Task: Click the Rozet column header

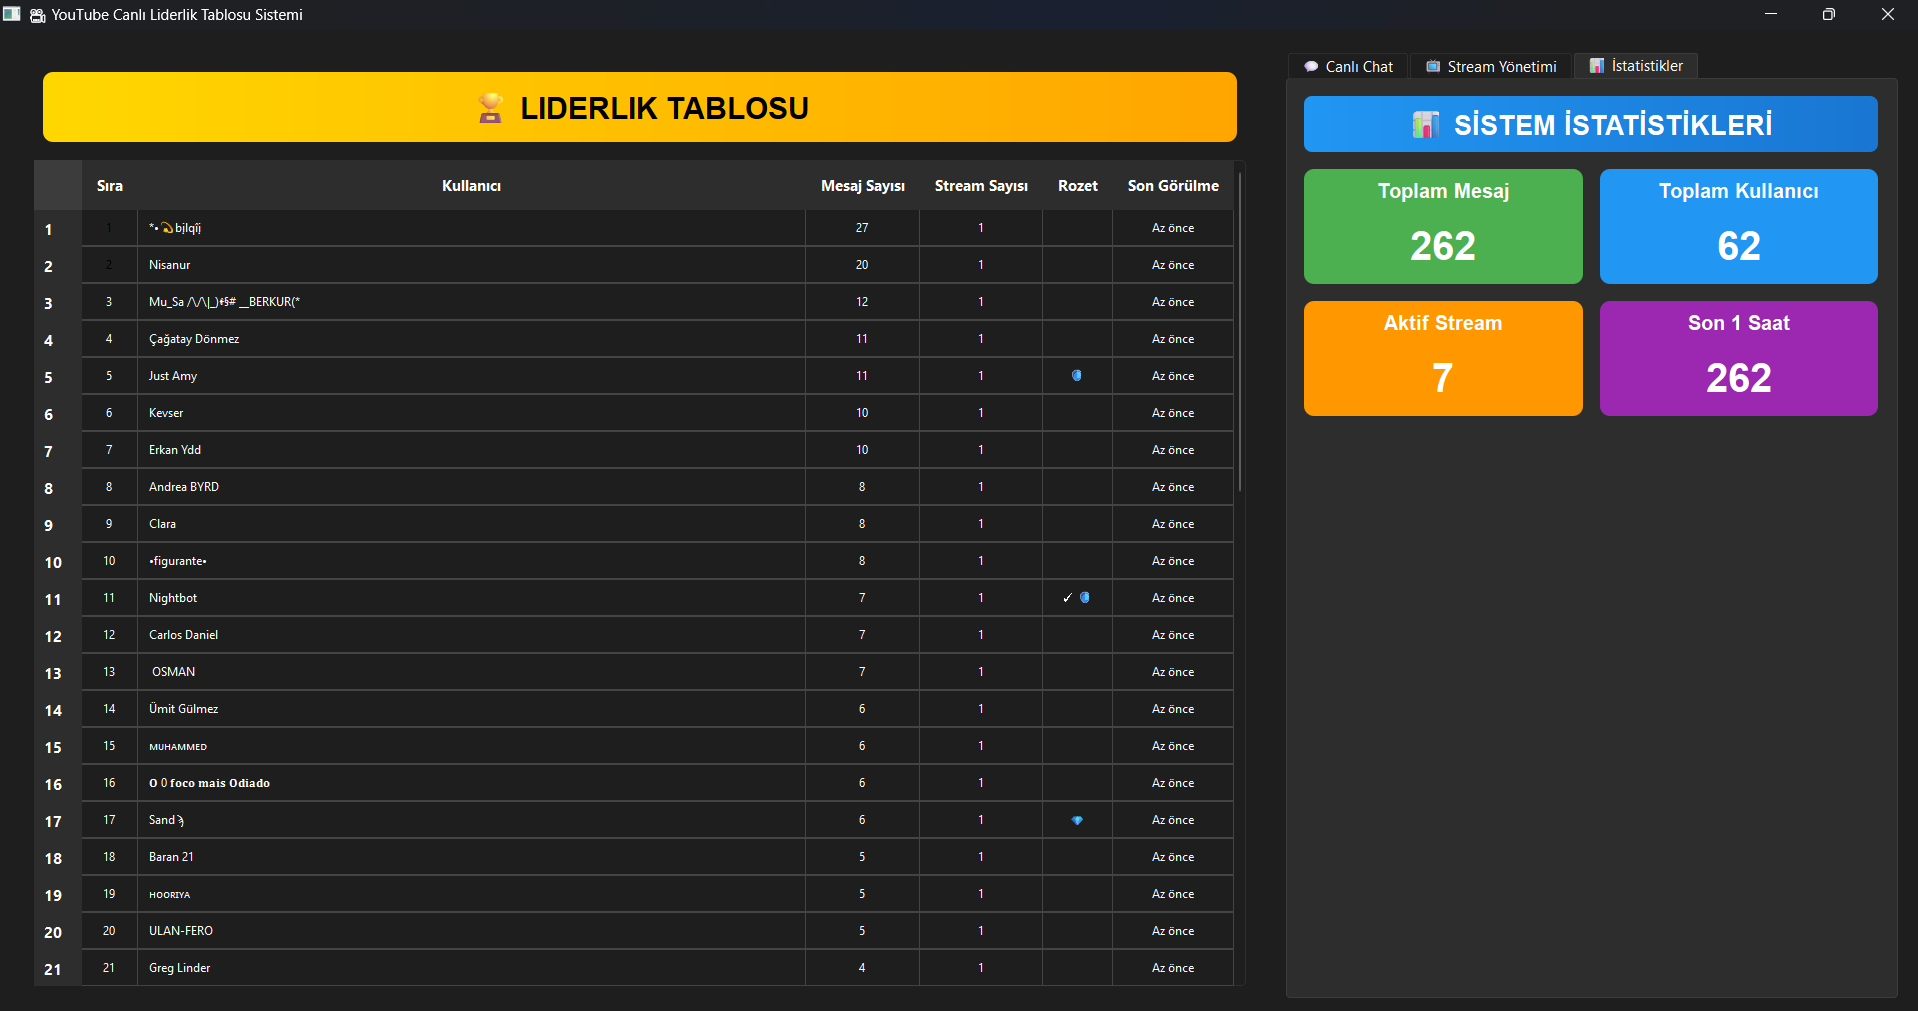Action: [x=1078, y=186]
